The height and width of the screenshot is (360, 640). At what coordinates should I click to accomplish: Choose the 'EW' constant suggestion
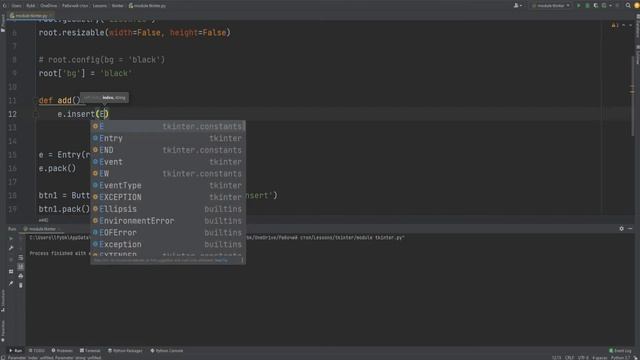[168, 174]
